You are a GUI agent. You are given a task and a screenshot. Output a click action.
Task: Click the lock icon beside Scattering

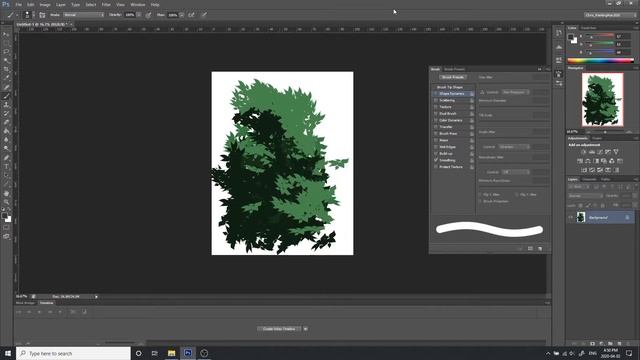[472, 100]
